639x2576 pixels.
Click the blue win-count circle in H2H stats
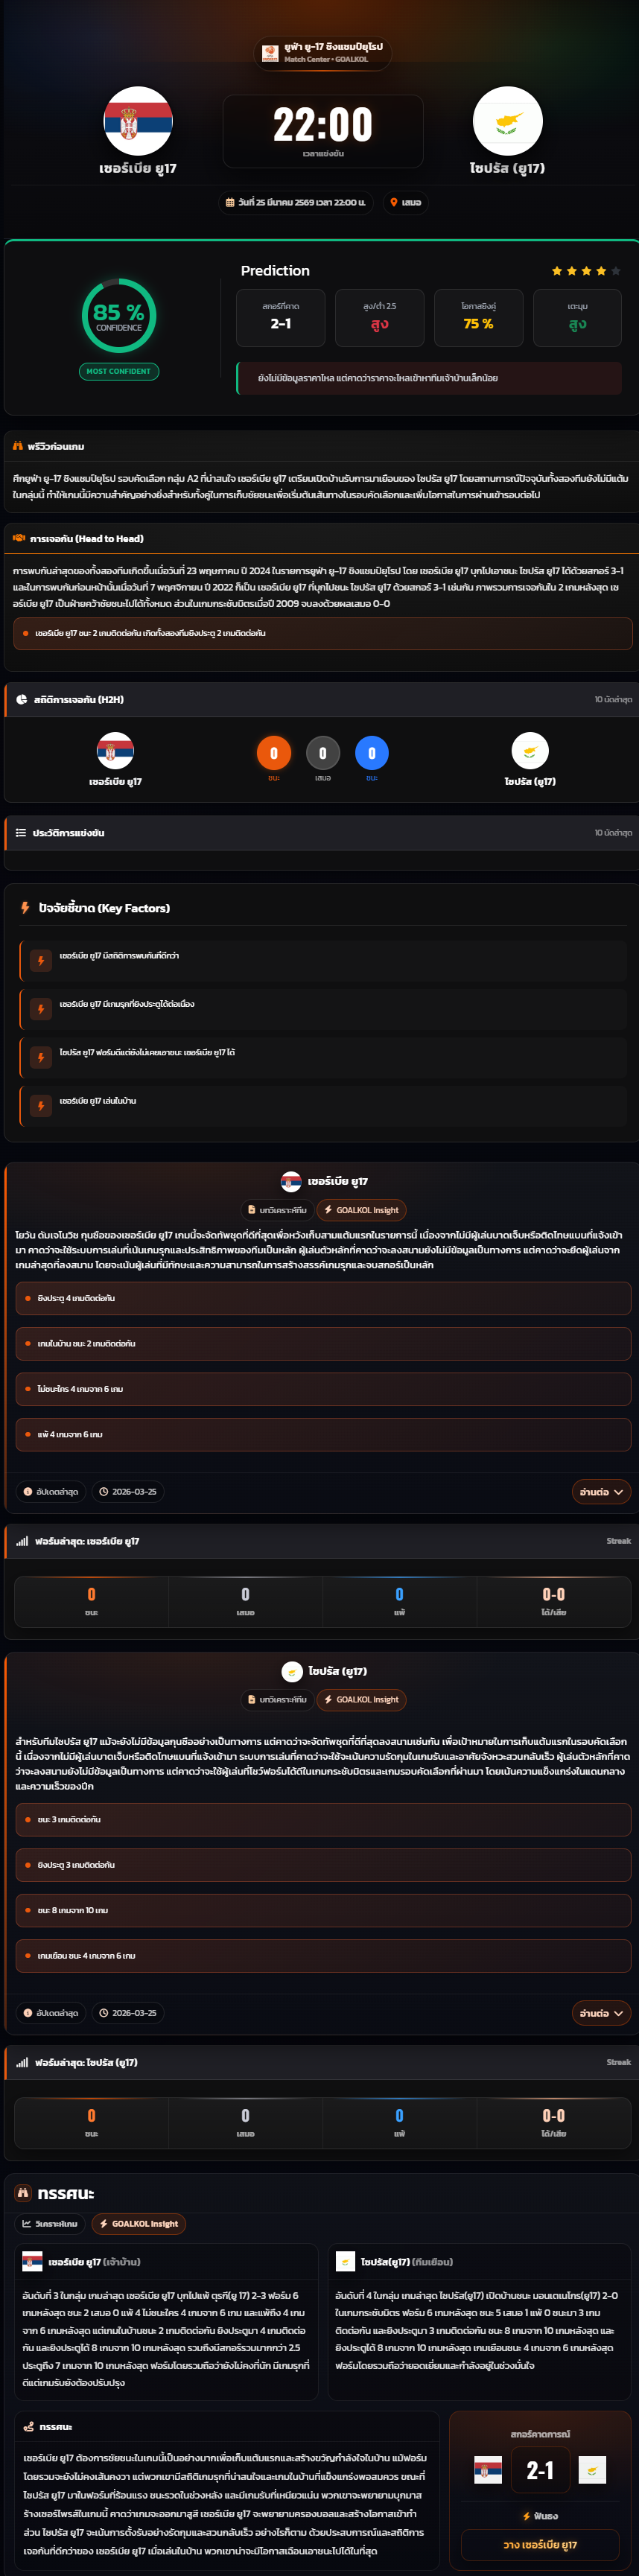click(x=372, y=753)
